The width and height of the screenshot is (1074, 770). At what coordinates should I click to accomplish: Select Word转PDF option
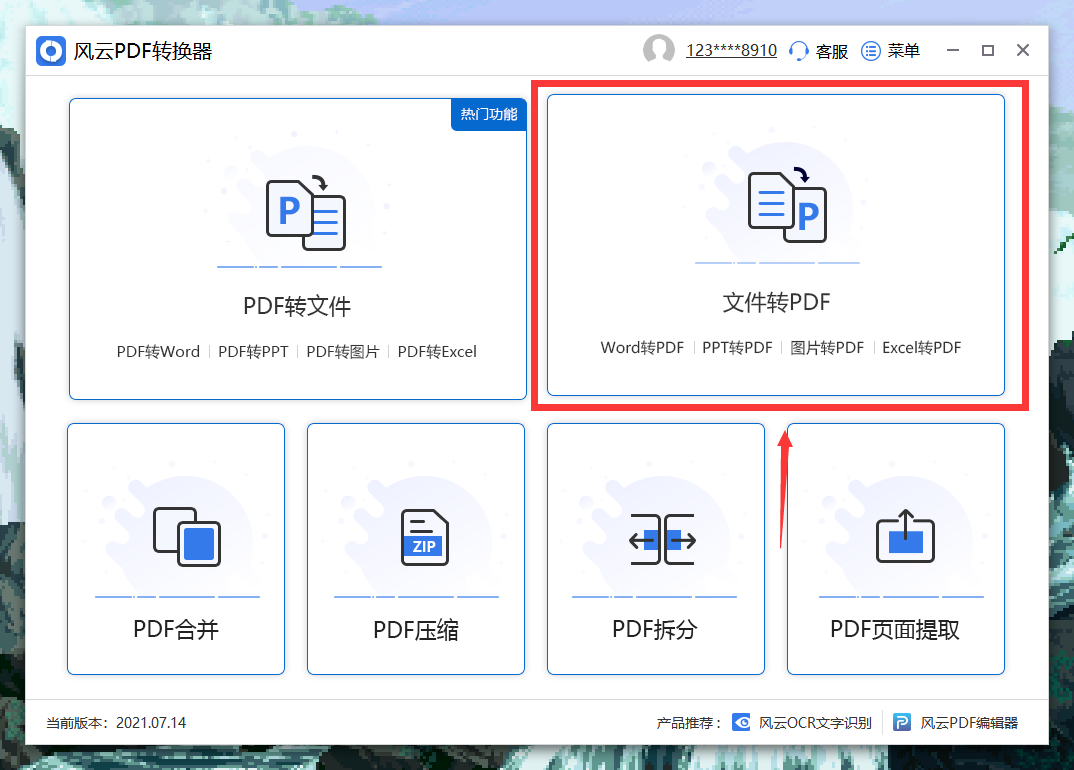coord(642,347)
